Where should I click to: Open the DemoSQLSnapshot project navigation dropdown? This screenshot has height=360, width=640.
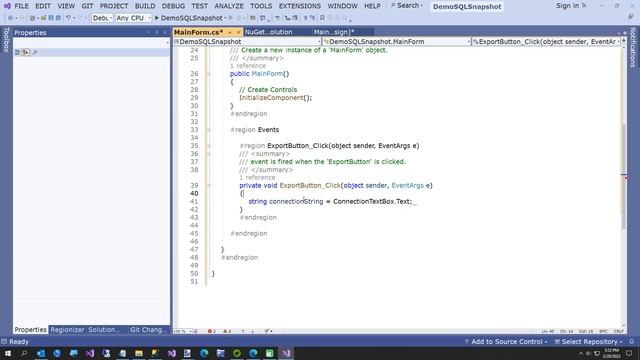(247, 42)
